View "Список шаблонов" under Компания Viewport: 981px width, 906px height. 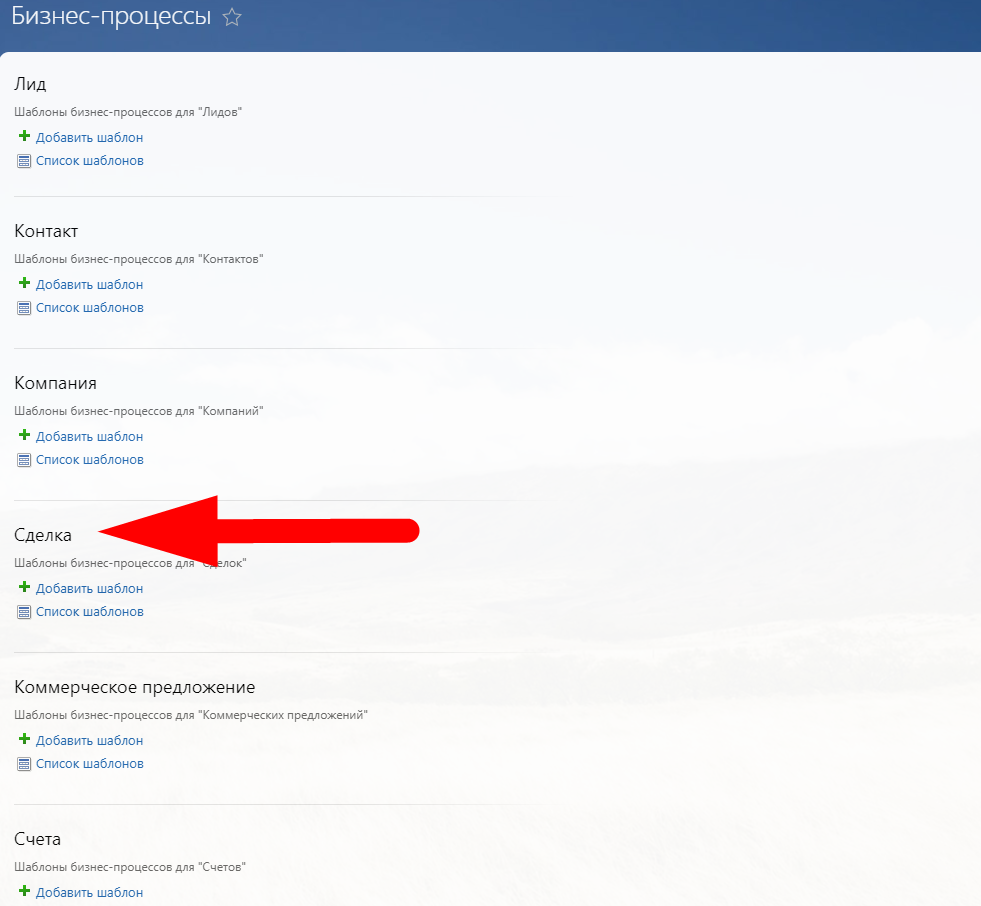[x=89, y=460]
